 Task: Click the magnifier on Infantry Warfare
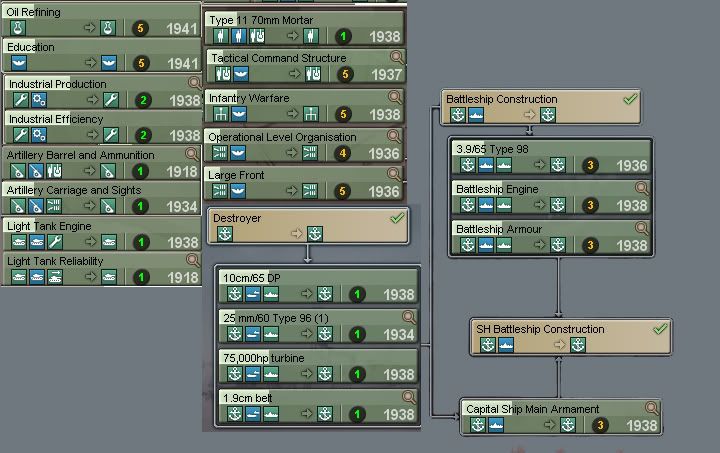point(393,97)
